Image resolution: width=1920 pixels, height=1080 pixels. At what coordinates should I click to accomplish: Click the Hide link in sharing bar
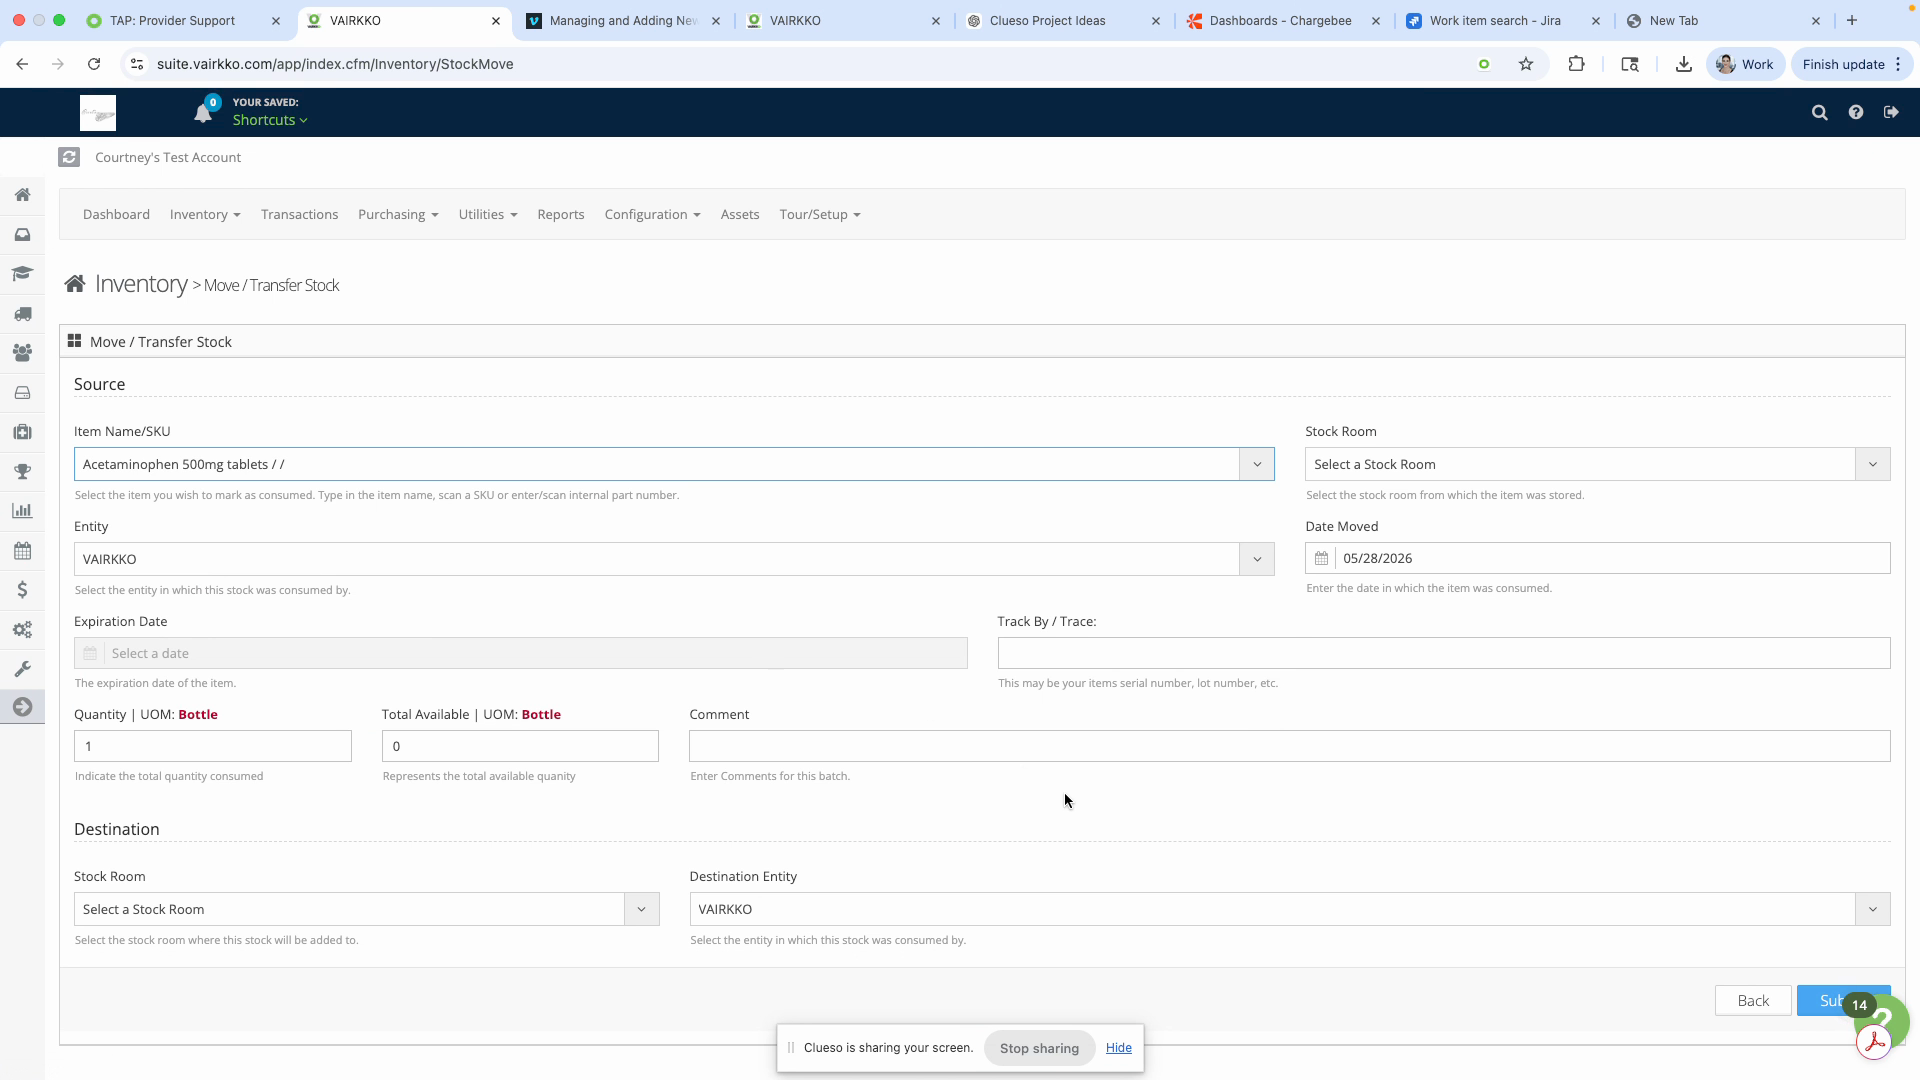tap(1118, 1047)
